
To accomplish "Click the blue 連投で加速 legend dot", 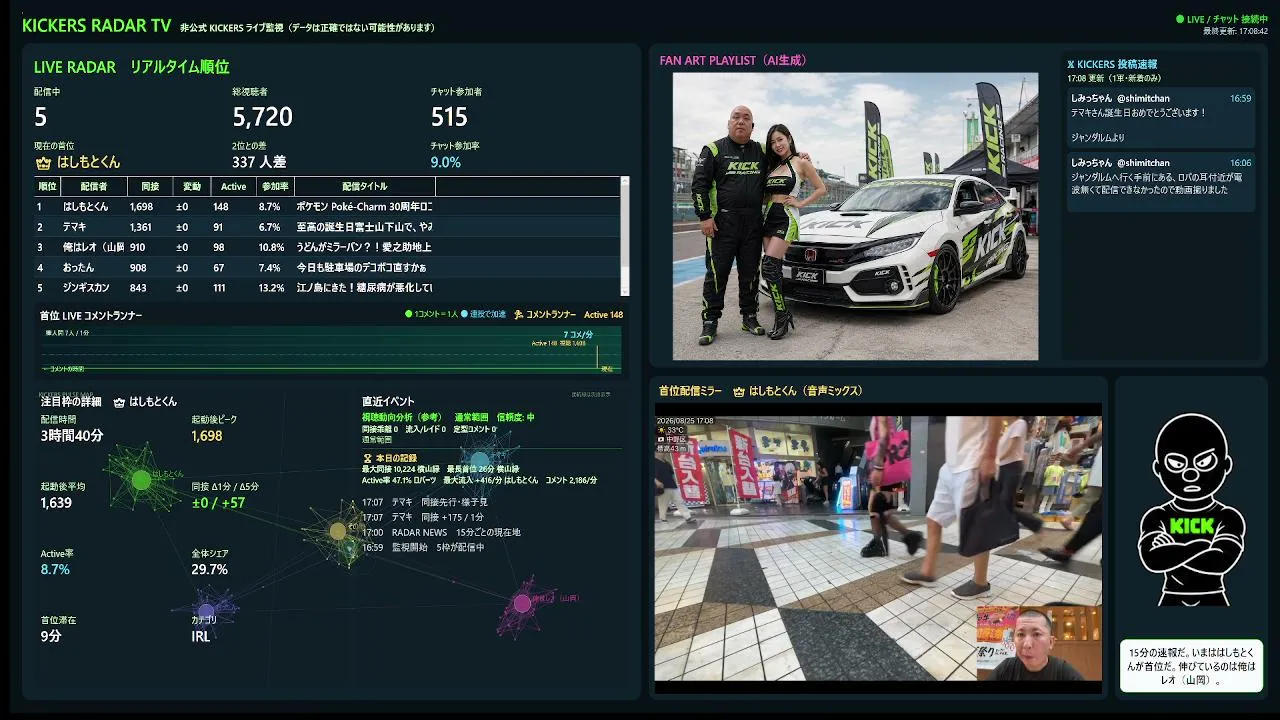I will click(464, 315).
